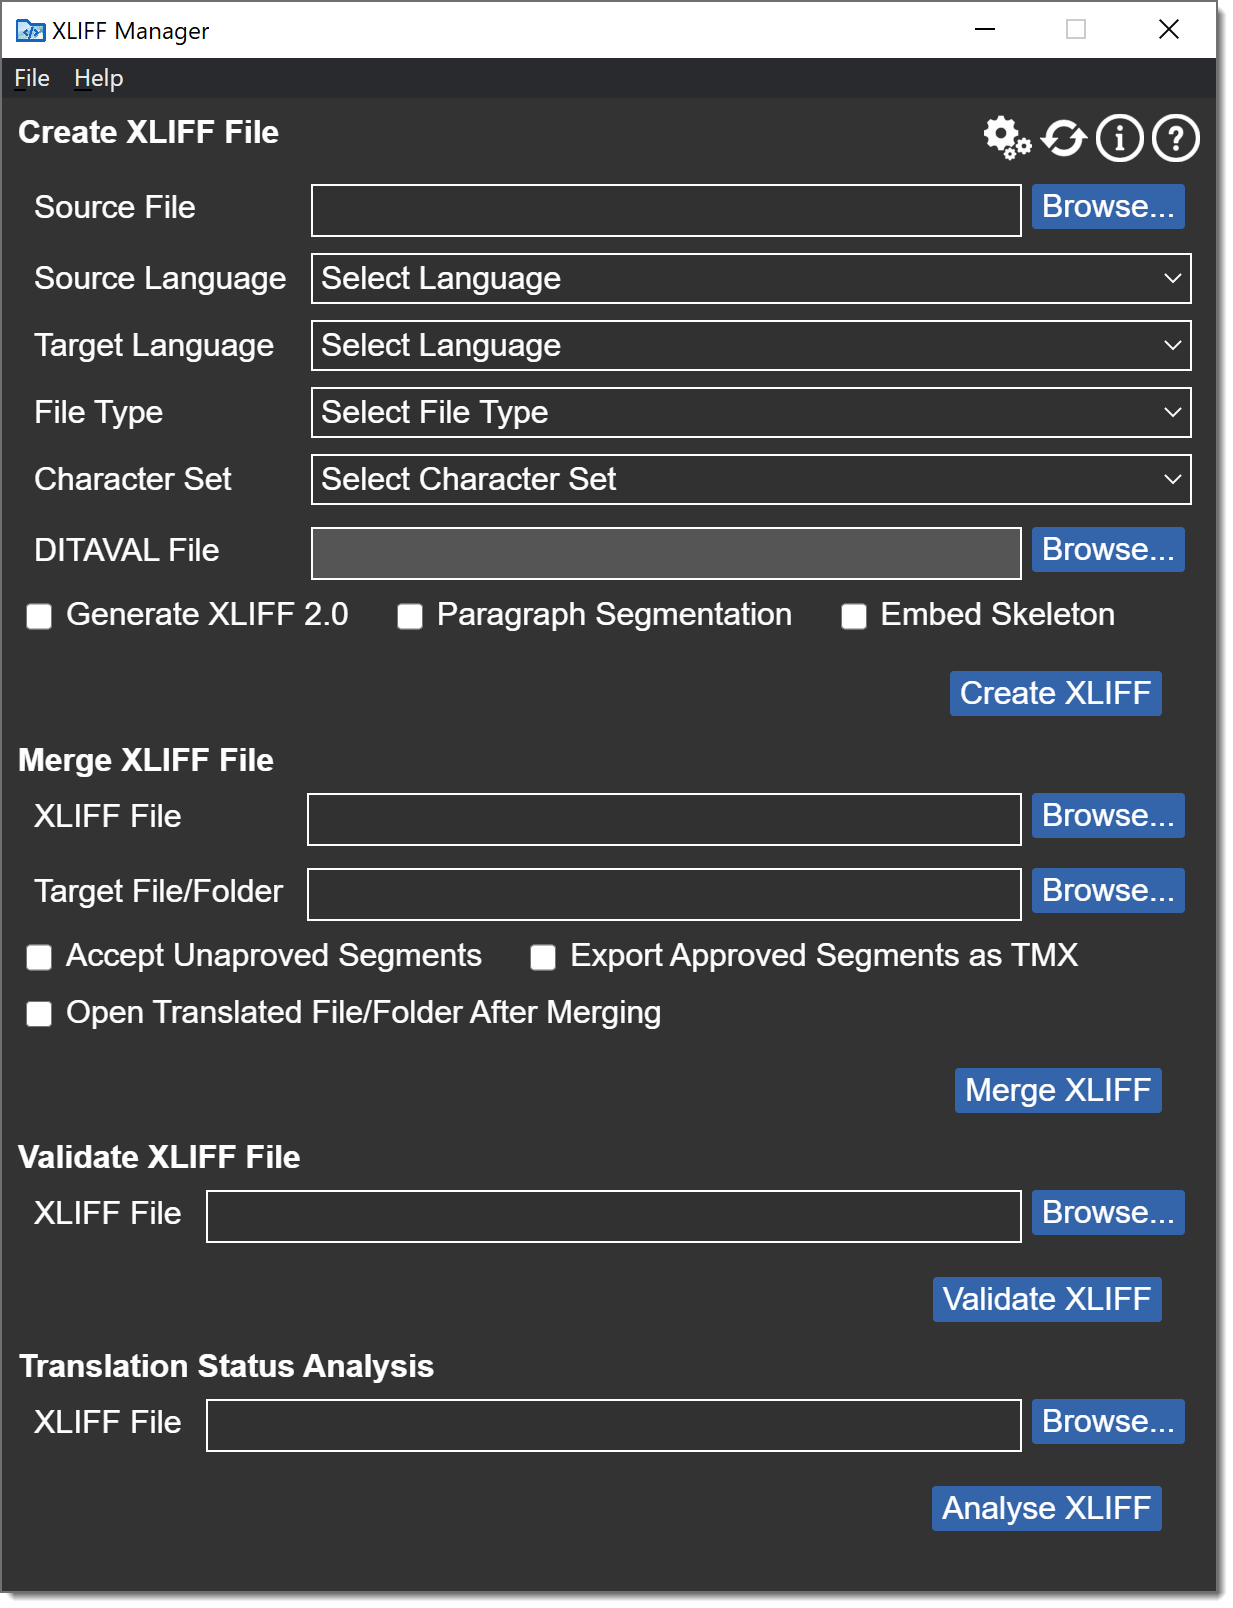Click the Analyse XLIFF button
This screenshot has width=1233, height=1608.
coord(1046,1508)
